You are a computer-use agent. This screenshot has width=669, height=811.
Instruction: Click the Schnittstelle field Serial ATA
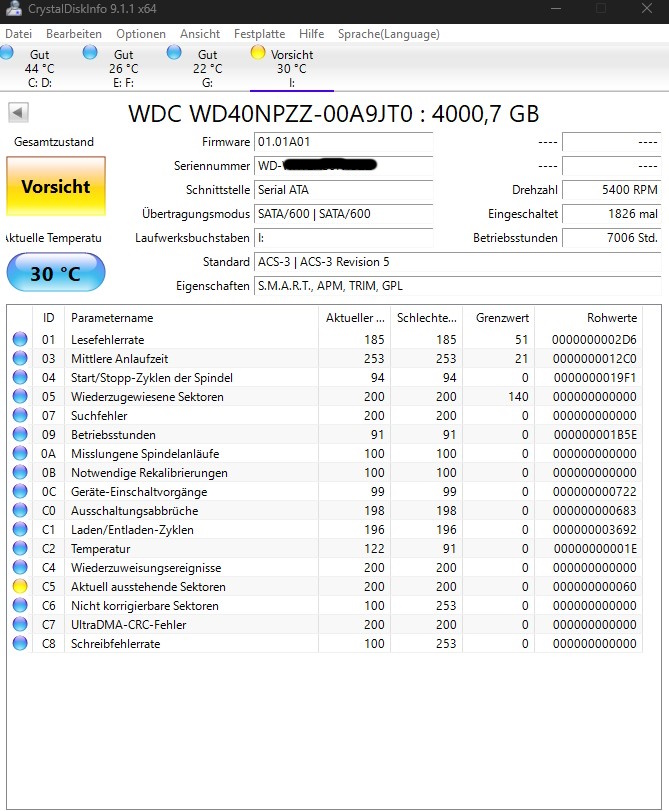(344, 190)
